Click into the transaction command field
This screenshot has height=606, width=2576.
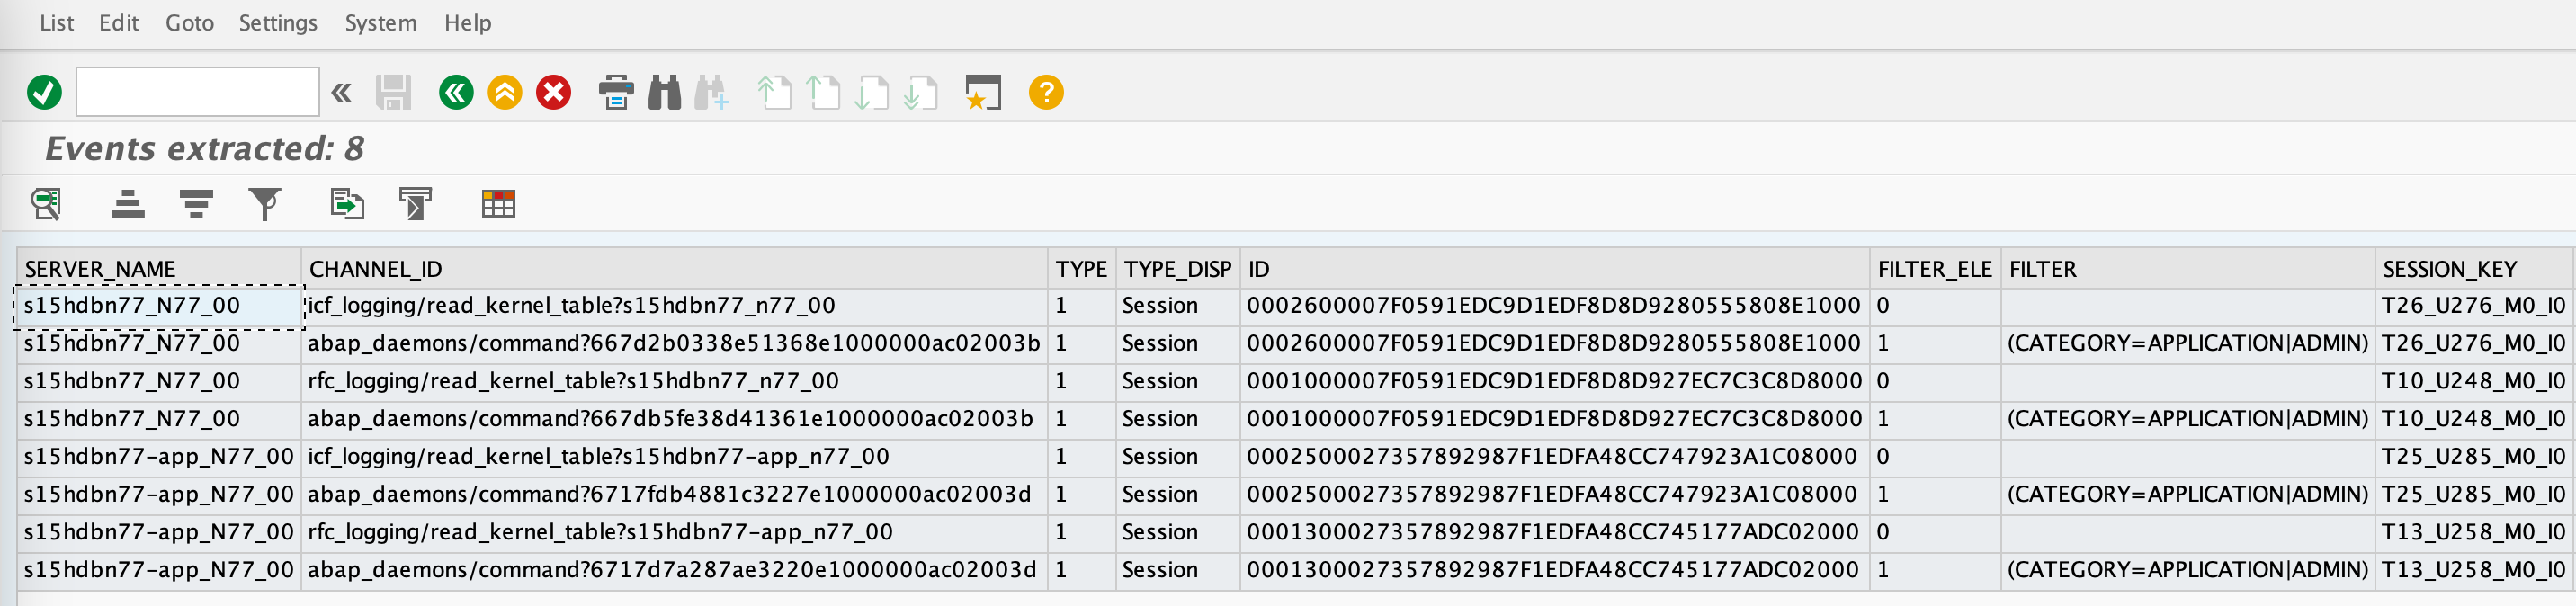197,93
